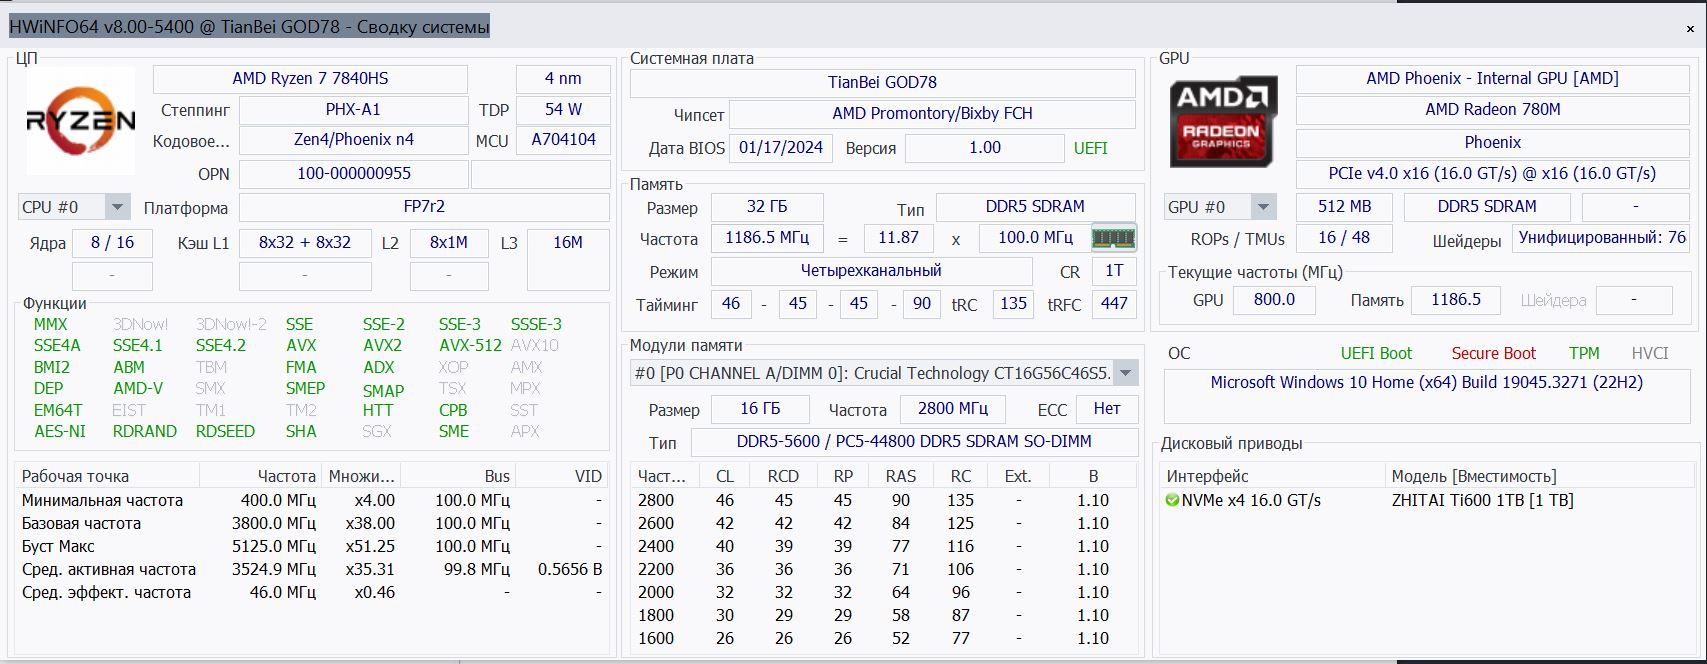Viewport: 1707px width, 664px height.
Task: Click the red Secure Boot label
Action: click(x=1493, y=354)
